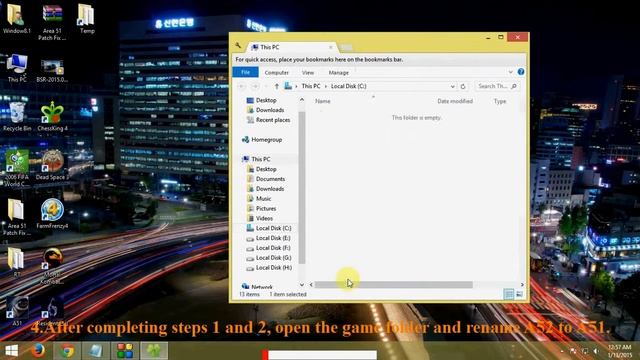Select the Area 51 Patch Fix folder icon
The image size is (640, 360).
(16, 217)
